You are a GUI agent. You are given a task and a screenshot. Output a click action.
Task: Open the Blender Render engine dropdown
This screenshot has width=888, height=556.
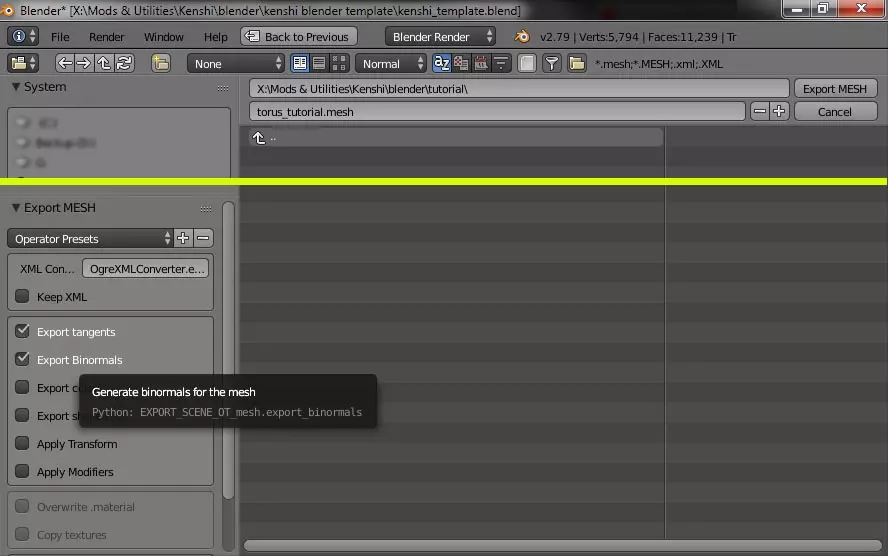pos(440,37)
